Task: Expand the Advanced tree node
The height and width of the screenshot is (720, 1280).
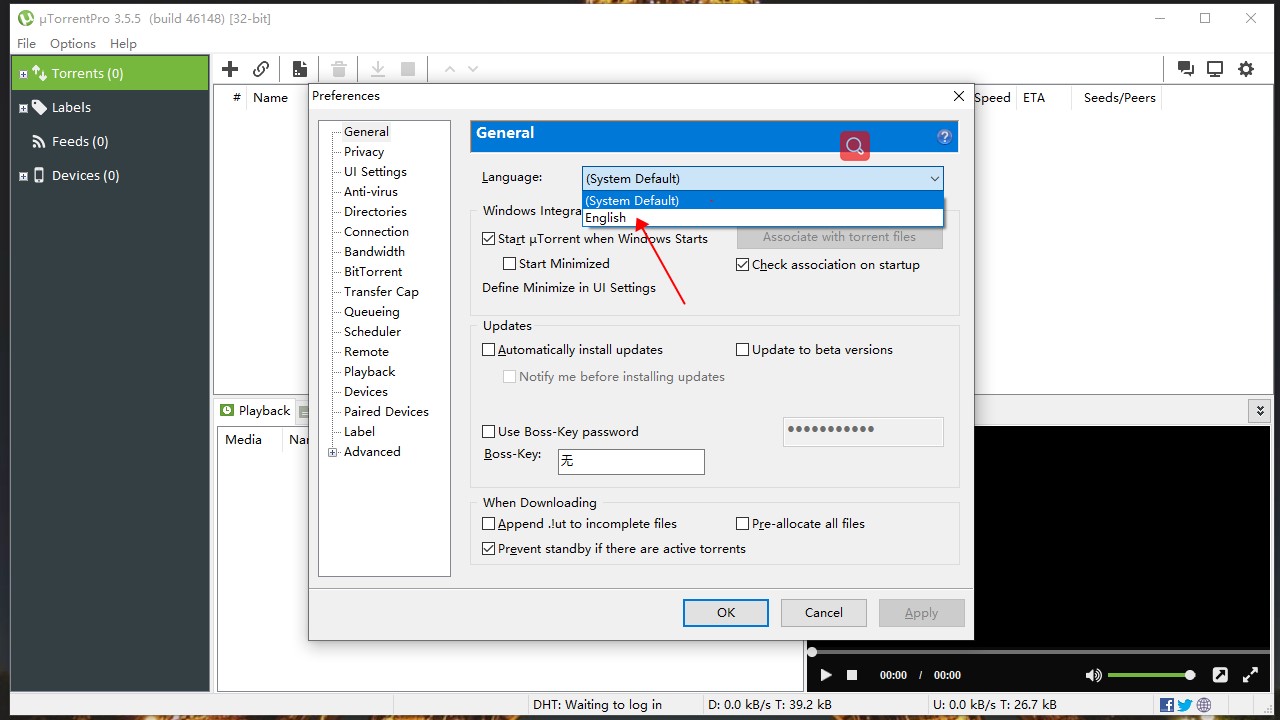Action: (x=333, y=452)
